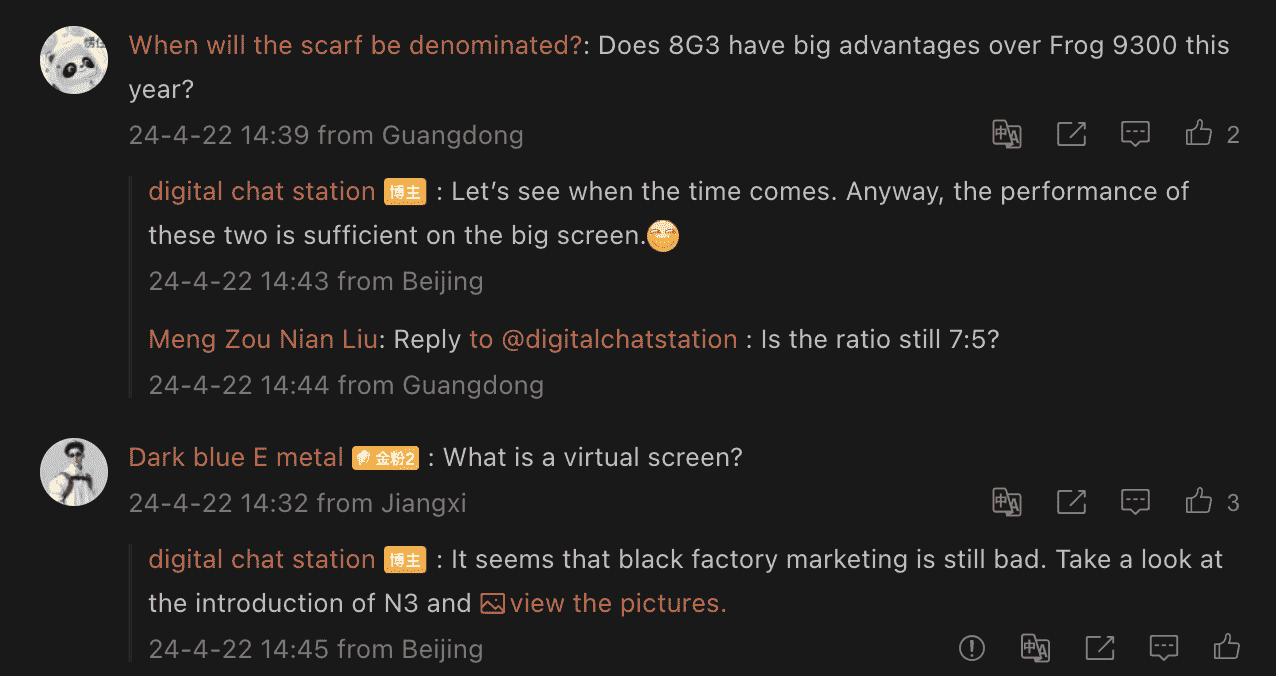Viewport: 1276px width, 676px height.
Task: Visit Meng Zou Nian Liu's profile
Action: click(x=263, y=340)
